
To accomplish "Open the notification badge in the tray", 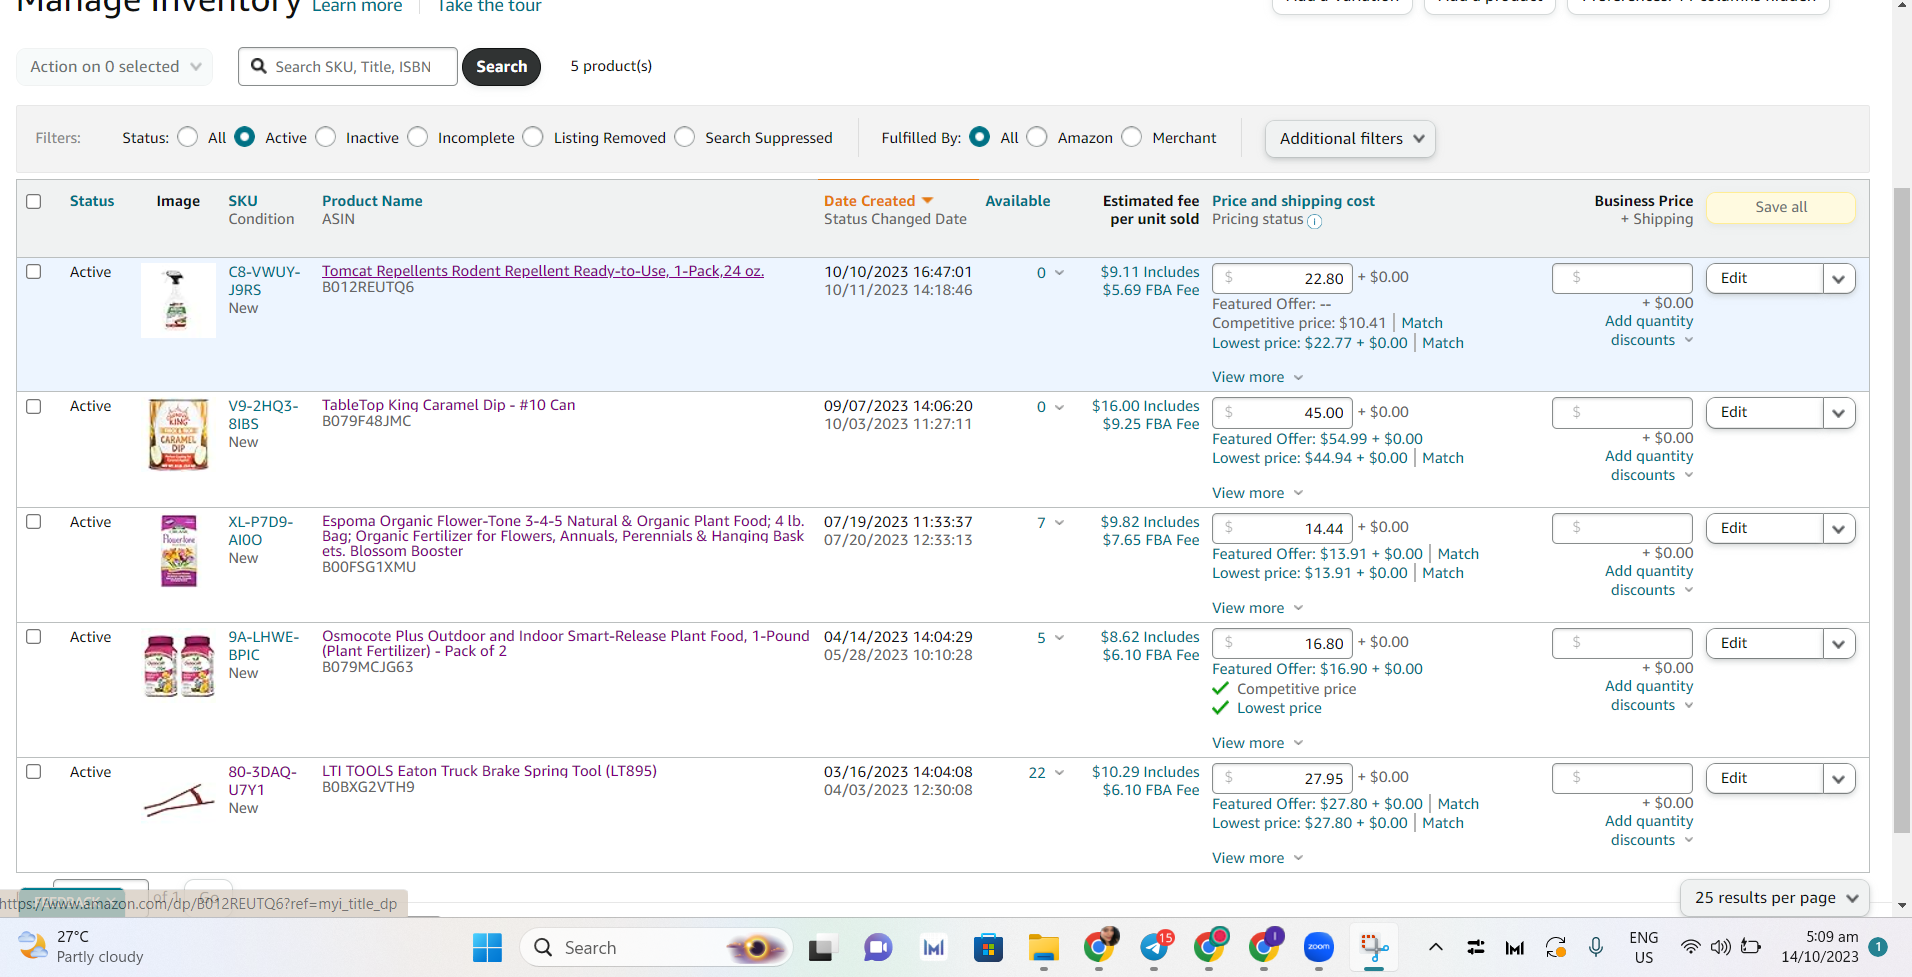I will (x=1878, y=947).
